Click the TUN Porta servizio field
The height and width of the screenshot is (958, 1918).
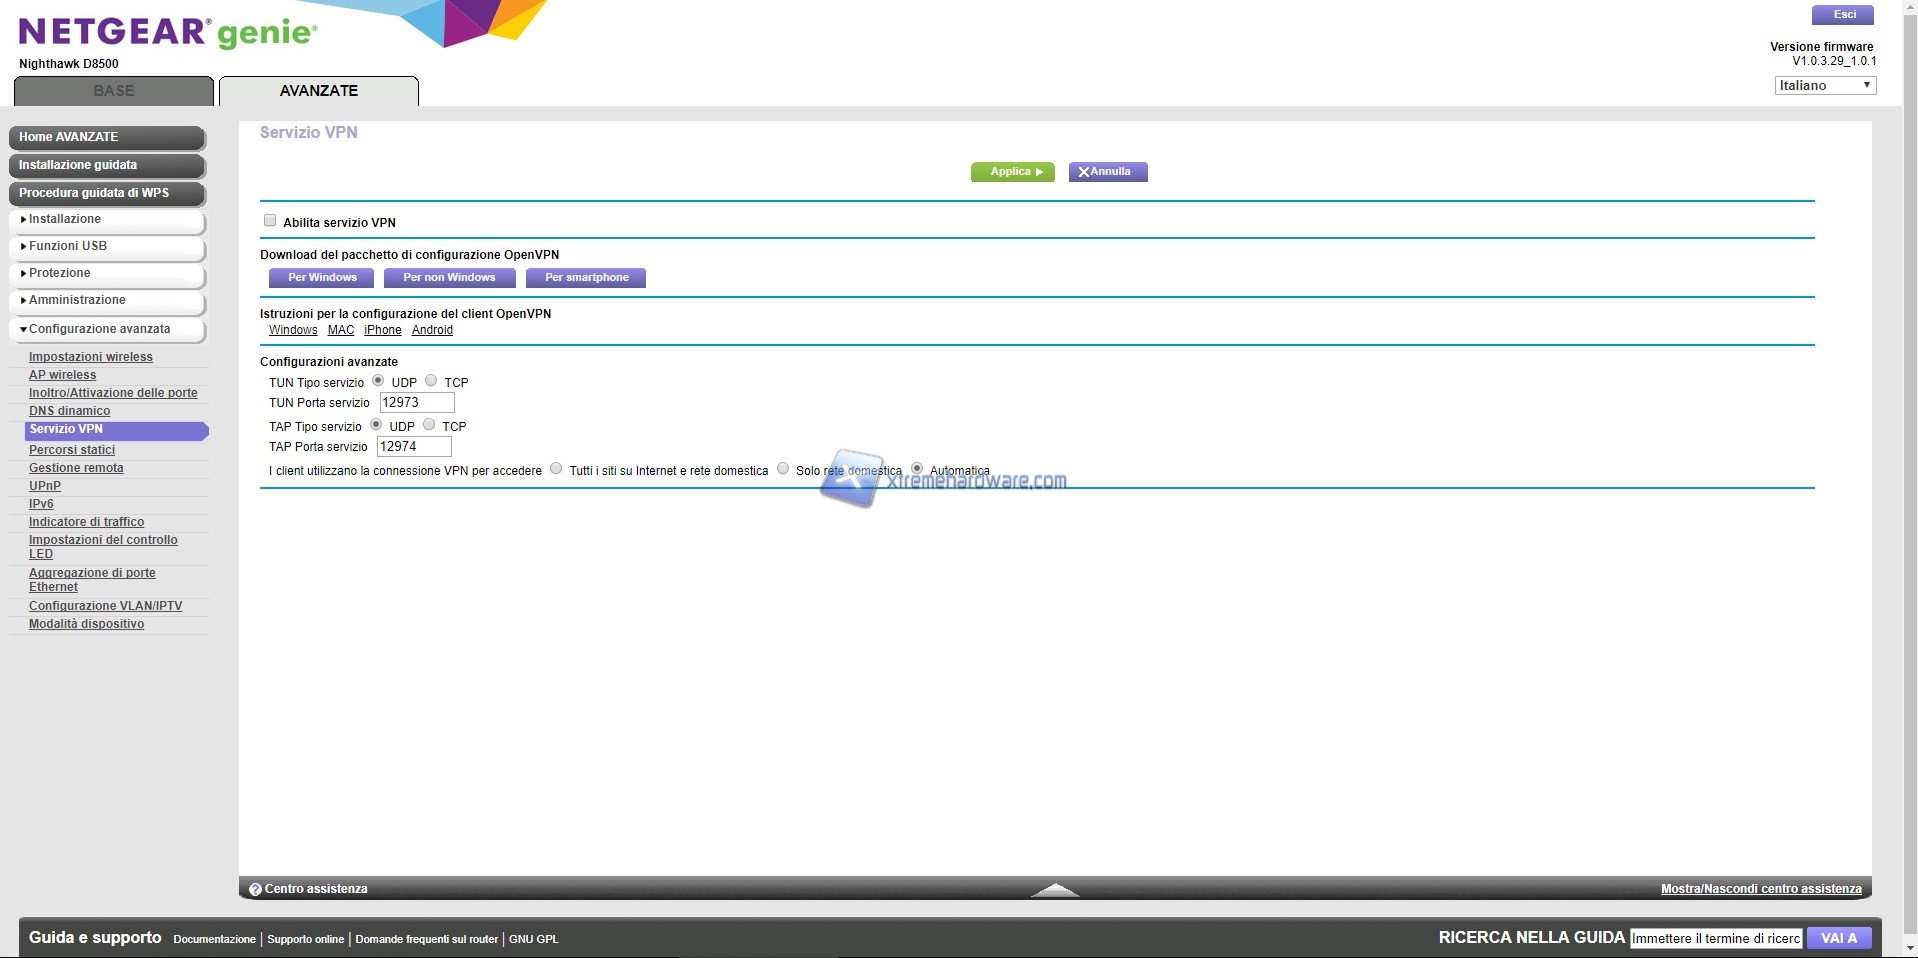click(x=416, y=403)
